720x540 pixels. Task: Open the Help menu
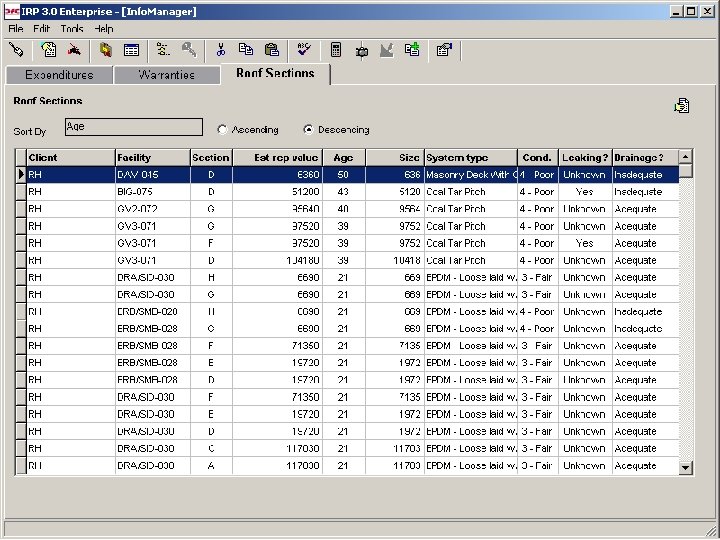(104, 28)
